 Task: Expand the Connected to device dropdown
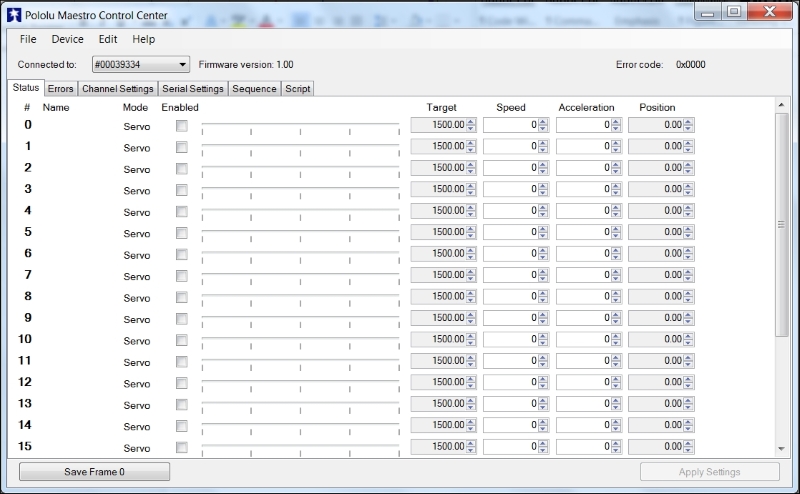141,64
